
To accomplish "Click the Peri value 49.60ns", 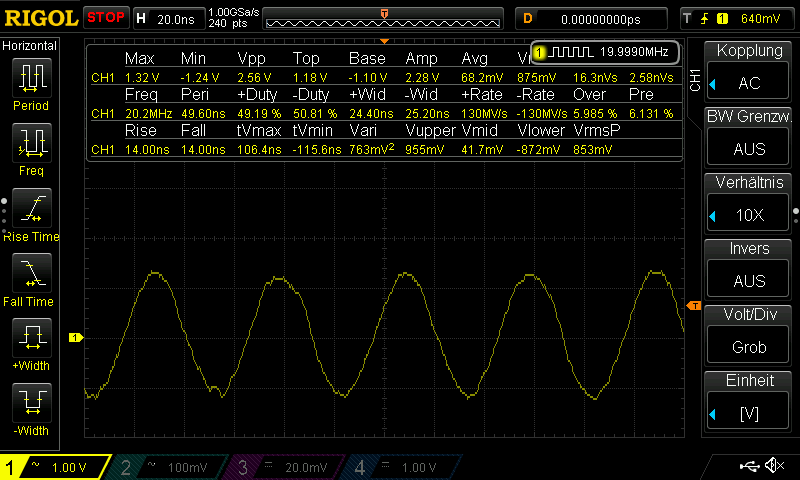I will (x=203, y=113).
